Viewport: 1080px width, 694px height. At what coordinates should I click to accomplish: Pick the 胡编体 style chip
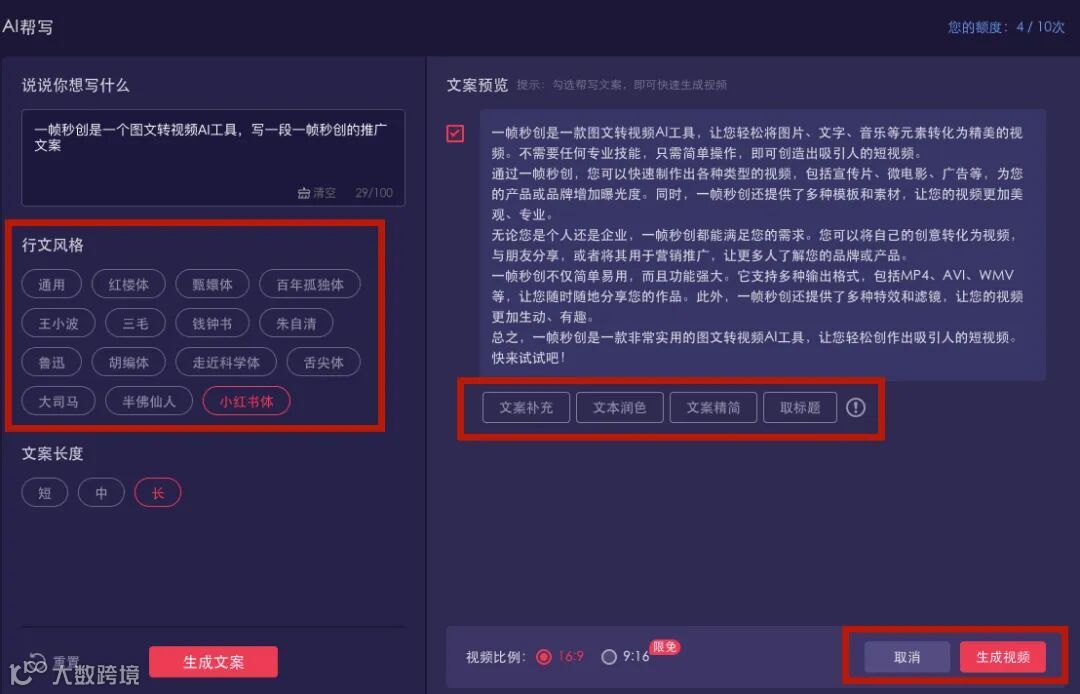point(129,363)
